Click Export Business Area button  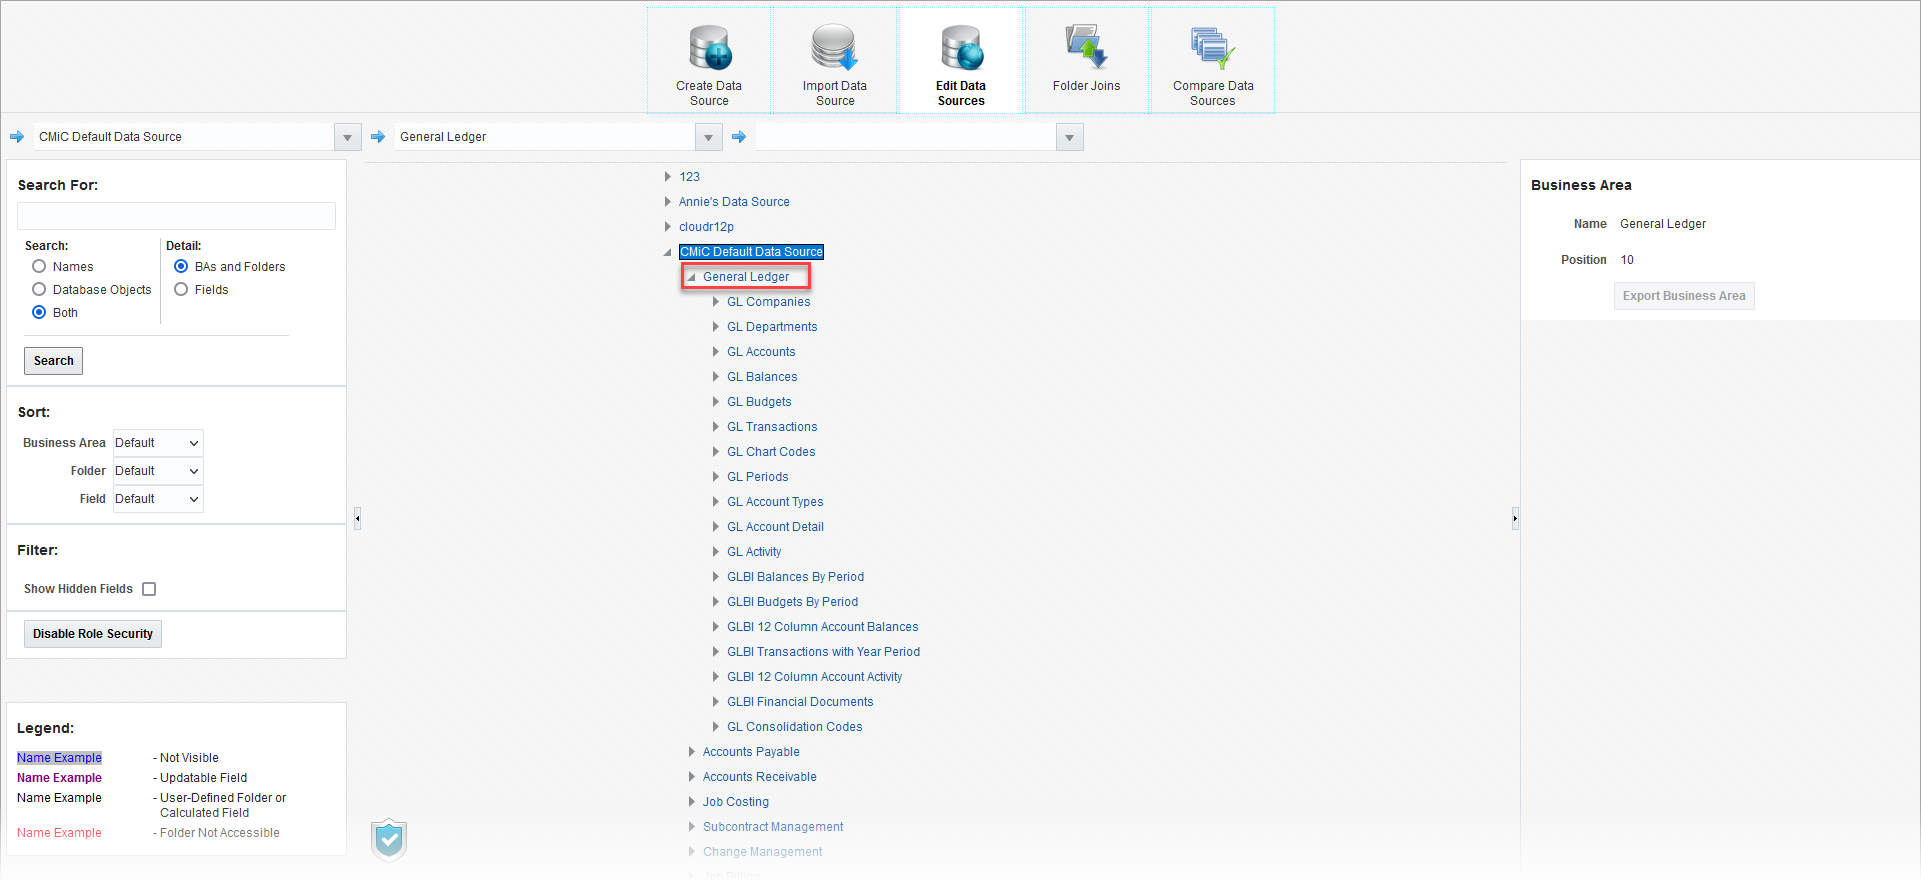tap(1684, 296)
